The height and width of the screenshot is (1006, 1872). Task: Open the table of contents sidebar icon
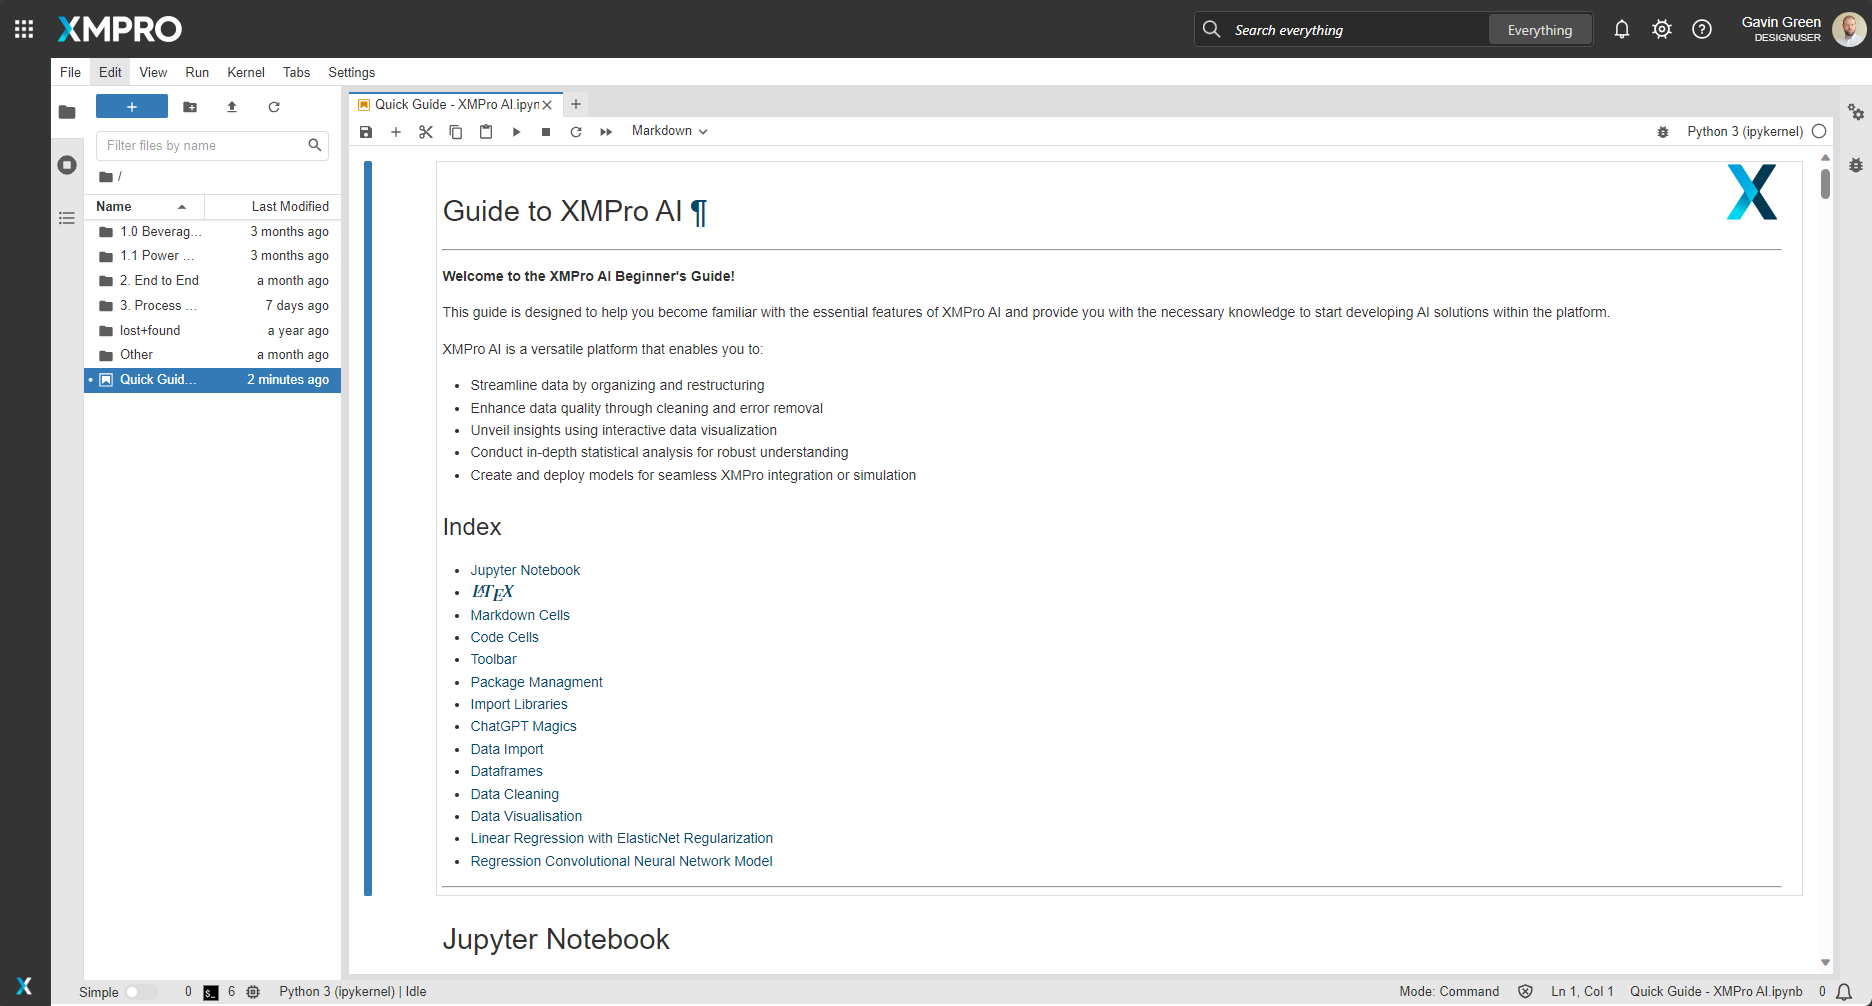(67, 218)
